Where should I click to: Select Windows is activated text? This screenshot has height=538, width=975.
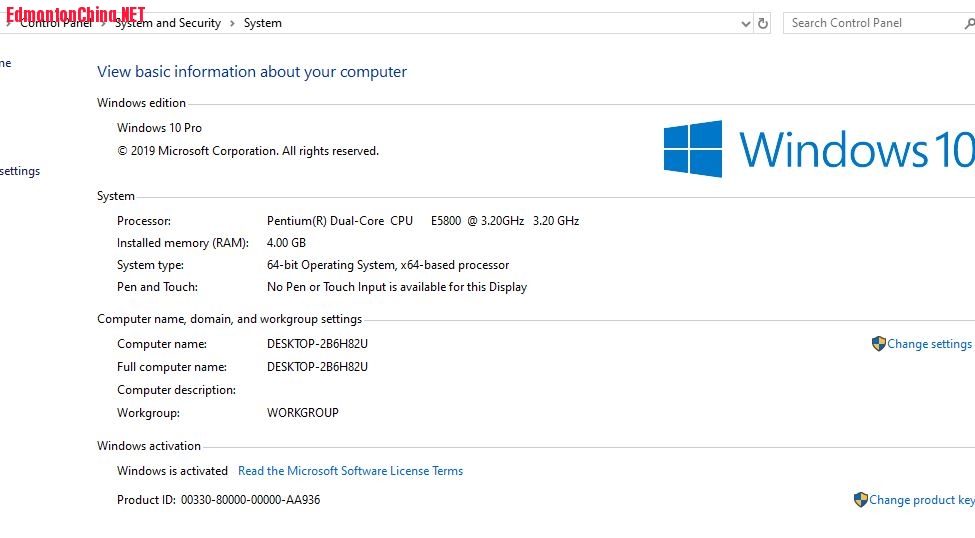[x=172, y=471]
